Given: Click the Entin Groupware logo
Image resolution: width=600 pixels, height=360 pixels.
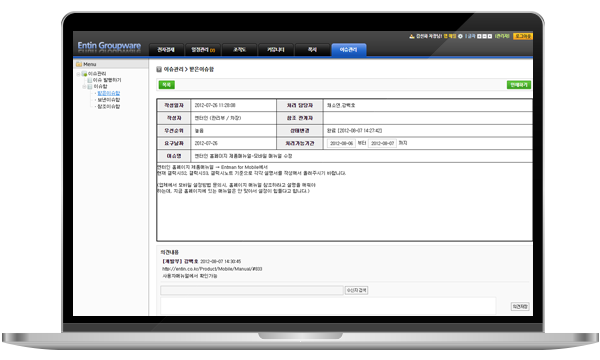Looking at the screenshot, I should coord(109,46).
